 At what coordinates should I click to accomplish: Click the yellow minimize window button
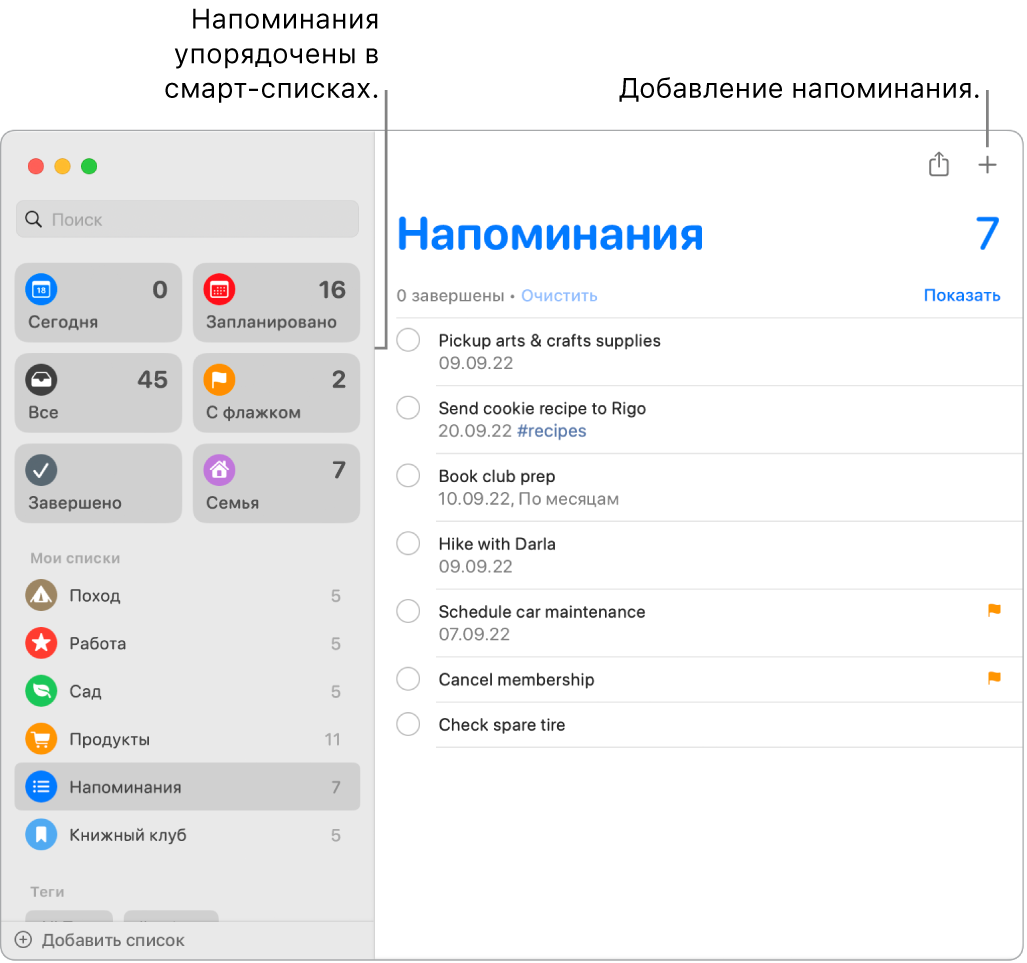point(62,166)
